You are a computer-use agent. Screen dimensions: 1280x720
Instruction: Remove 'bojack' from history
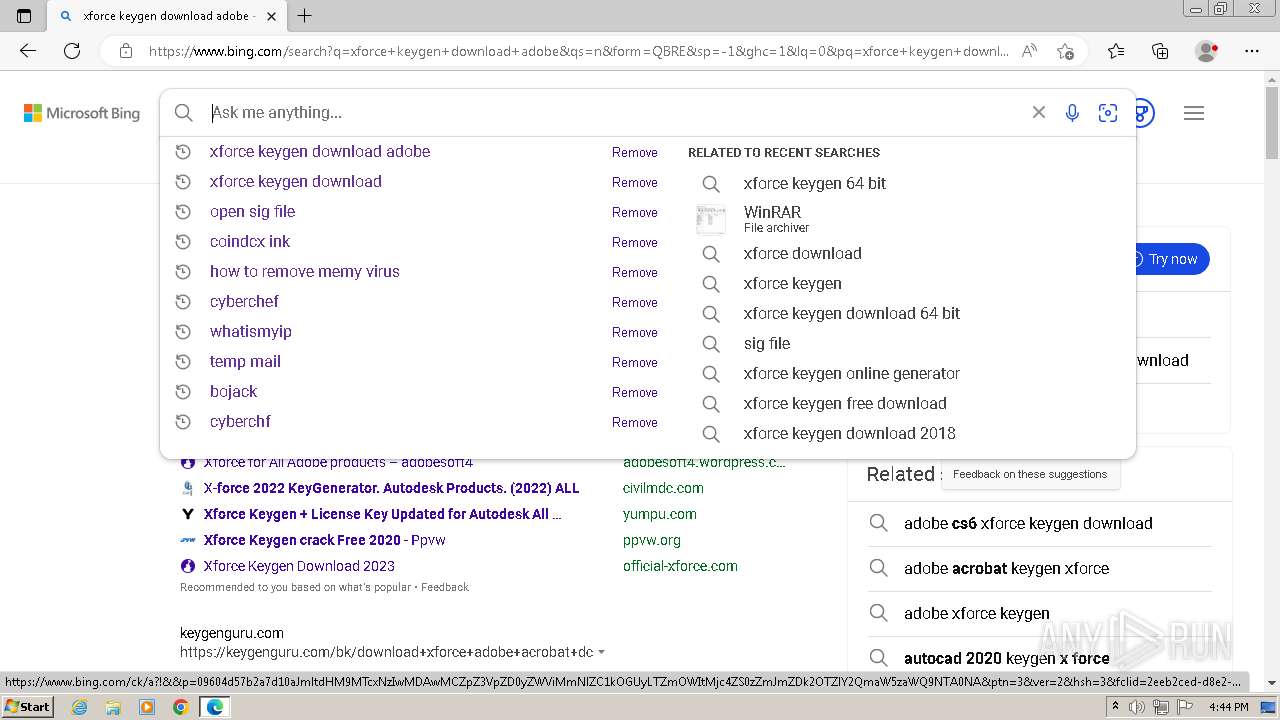(x=635, y=392)
